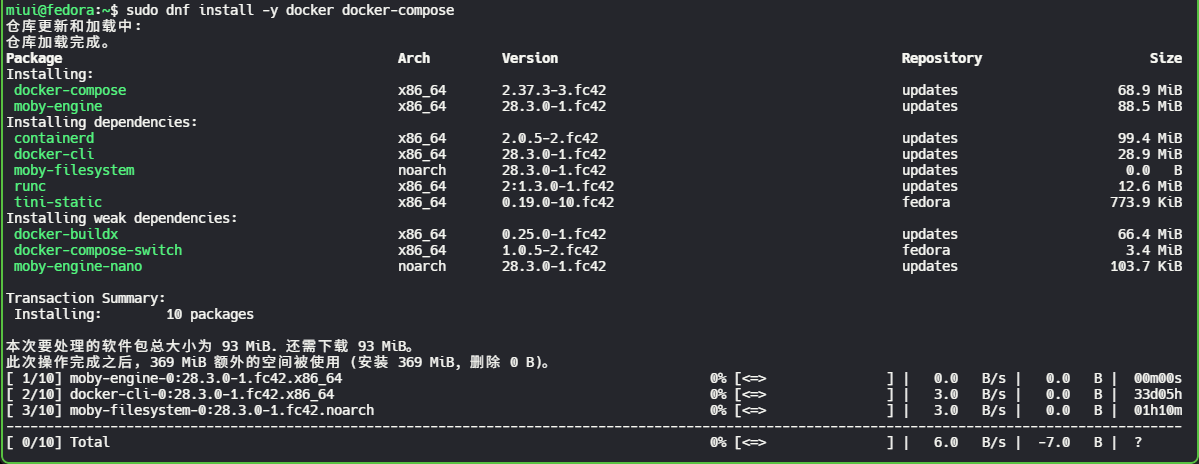Click the moby-engine package name
This screenshot has width=1199, height=464.
click(x=58, y=106)
